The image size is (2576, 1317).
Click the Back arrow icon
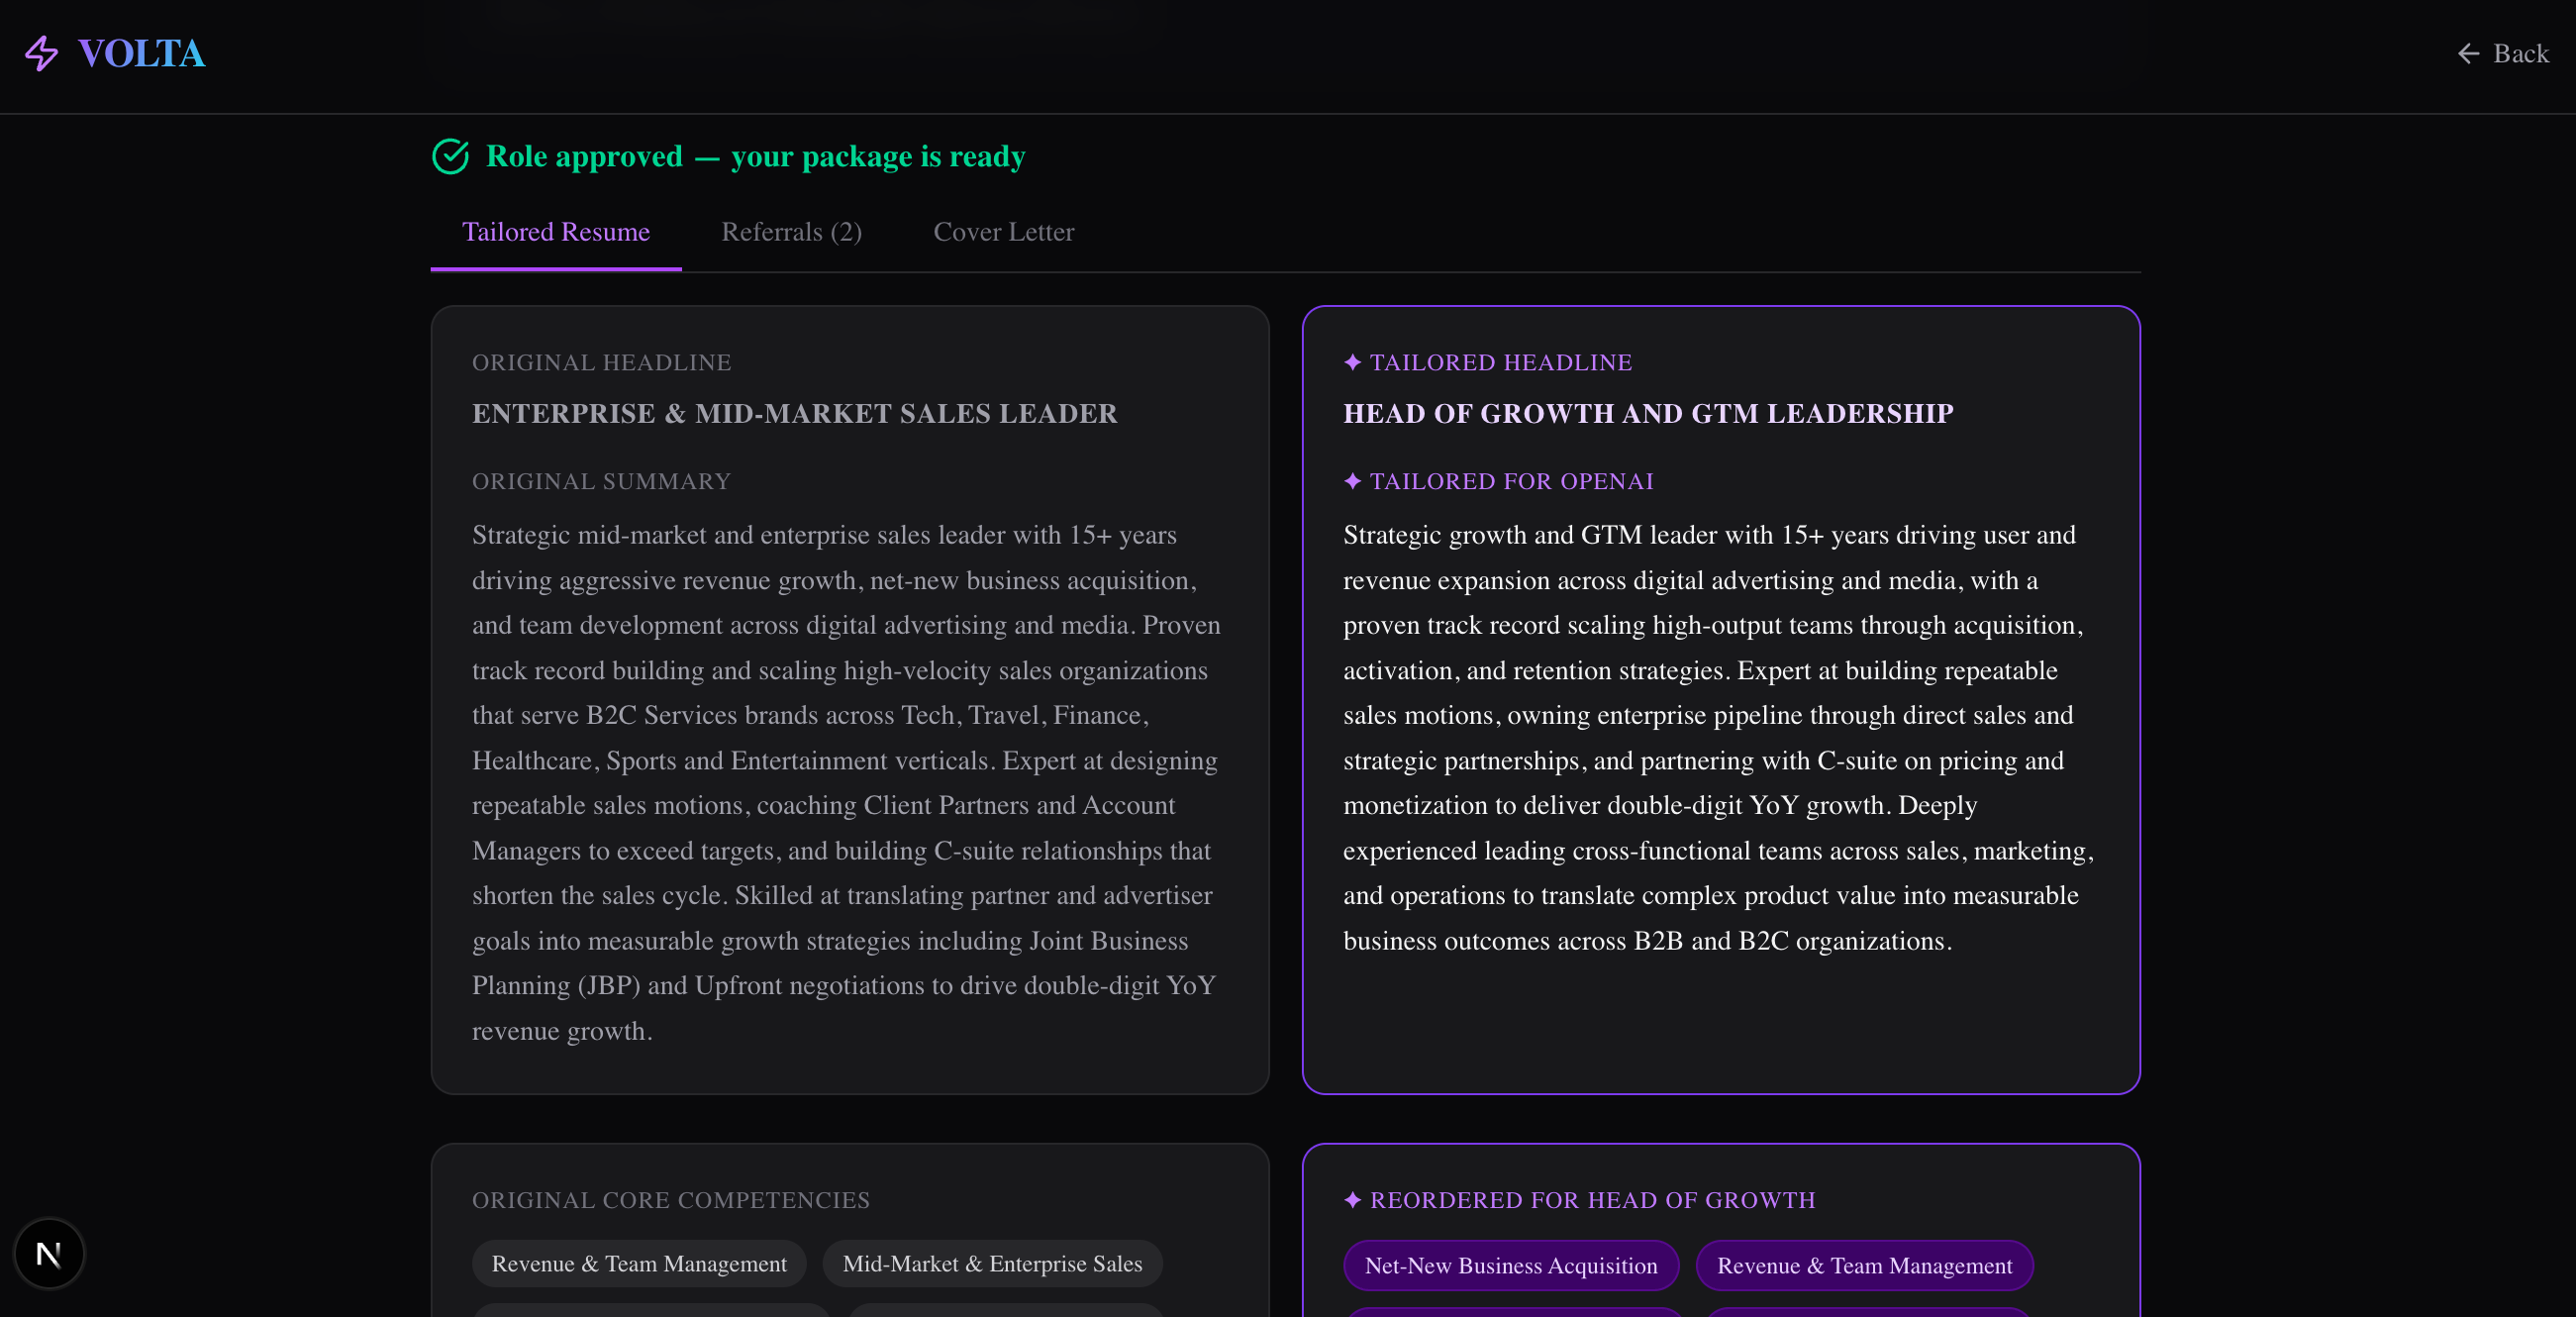(x=2468, y=54)
